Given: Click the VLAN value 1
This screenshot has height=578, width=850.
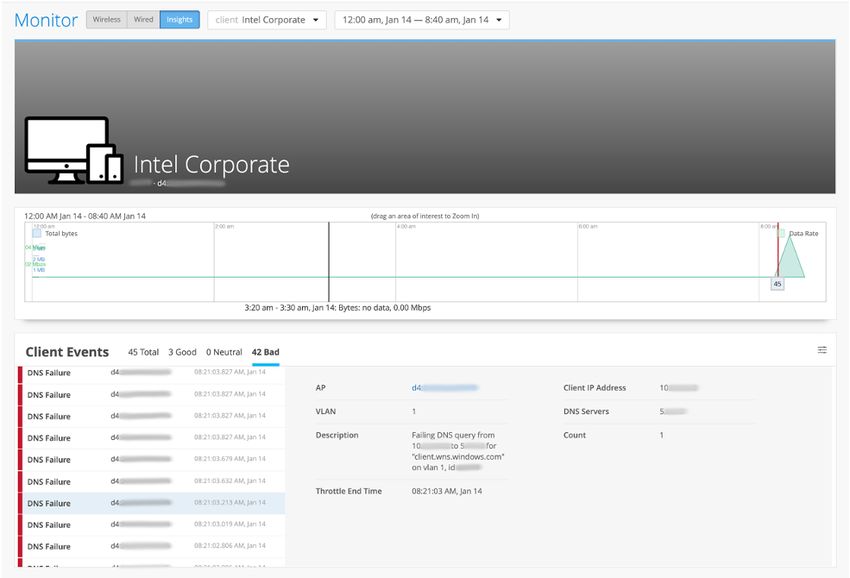Looking at the screenshot, I should tap(414, 412).
